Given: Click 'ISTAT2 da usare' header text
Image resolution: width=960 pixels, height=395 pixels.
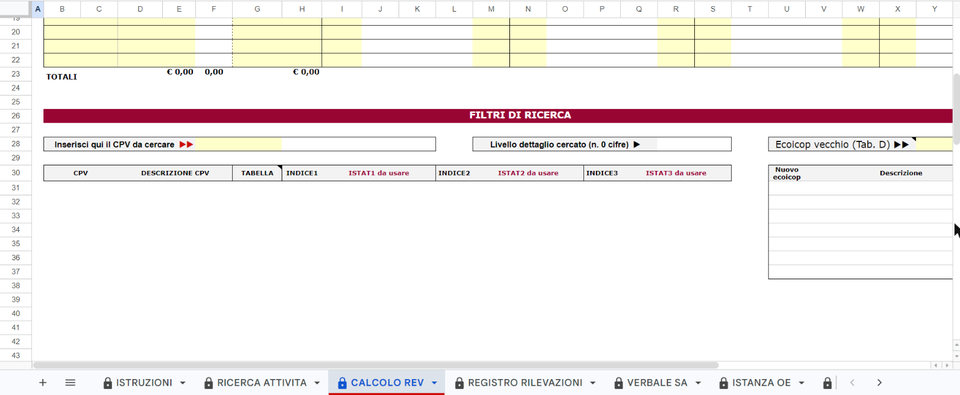Looking at the screenshot, I should pos(528,173).
